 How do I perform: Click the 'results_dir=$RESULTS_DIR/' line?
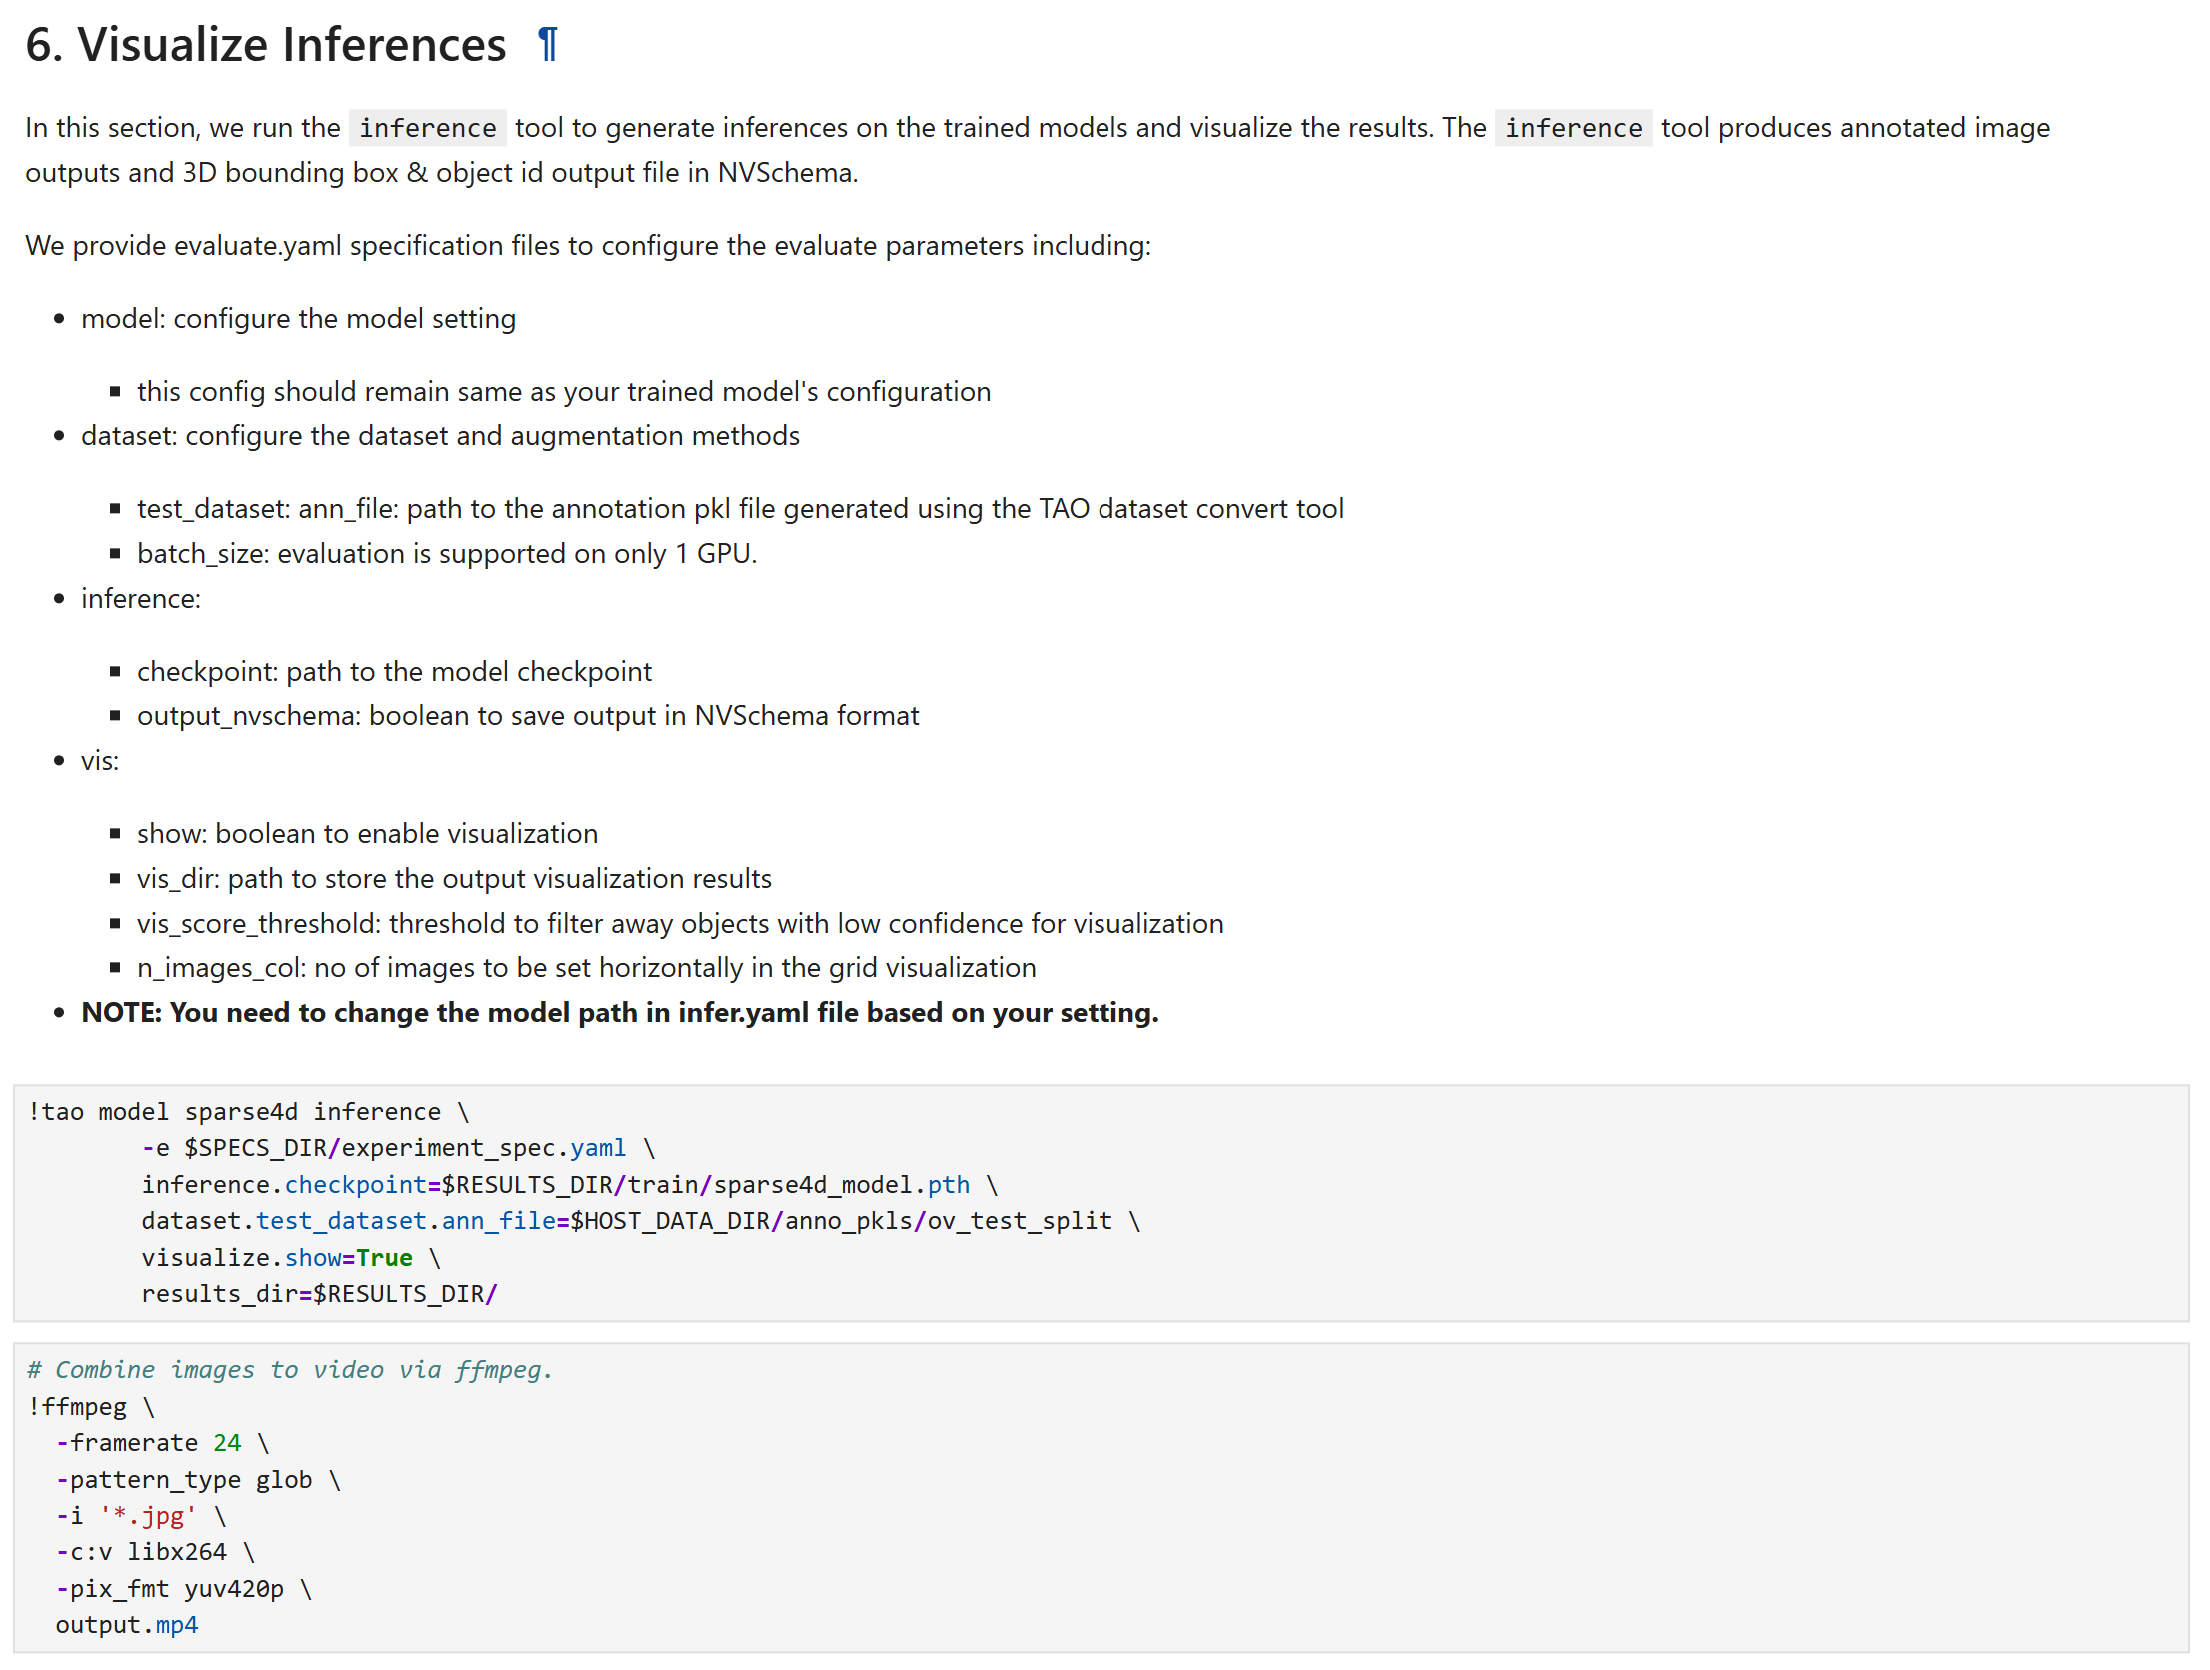pos(319,1294)
